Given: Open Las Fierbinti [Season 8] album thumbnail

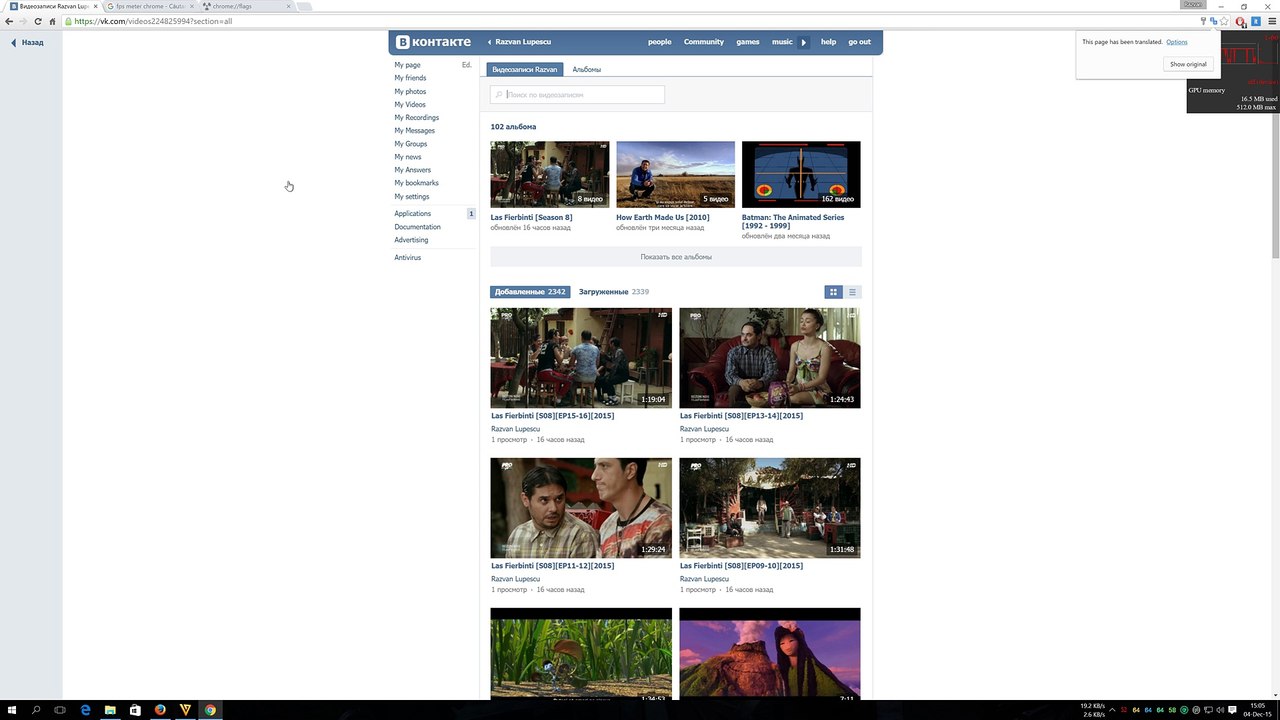Looking at the screenshot, I should (550, 174).
